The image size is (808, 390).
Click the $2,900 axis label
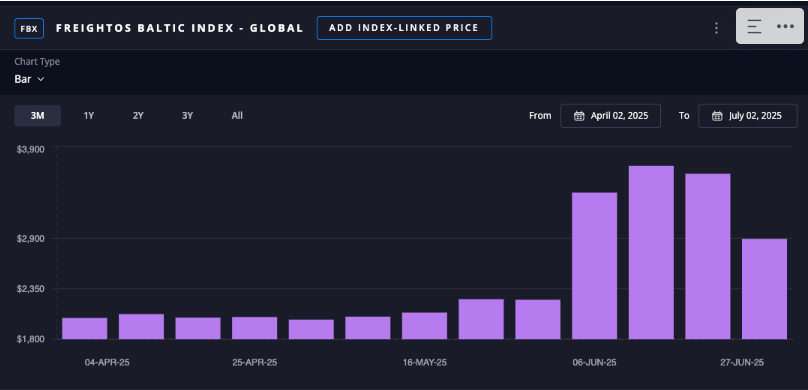(x=31, y=239)
